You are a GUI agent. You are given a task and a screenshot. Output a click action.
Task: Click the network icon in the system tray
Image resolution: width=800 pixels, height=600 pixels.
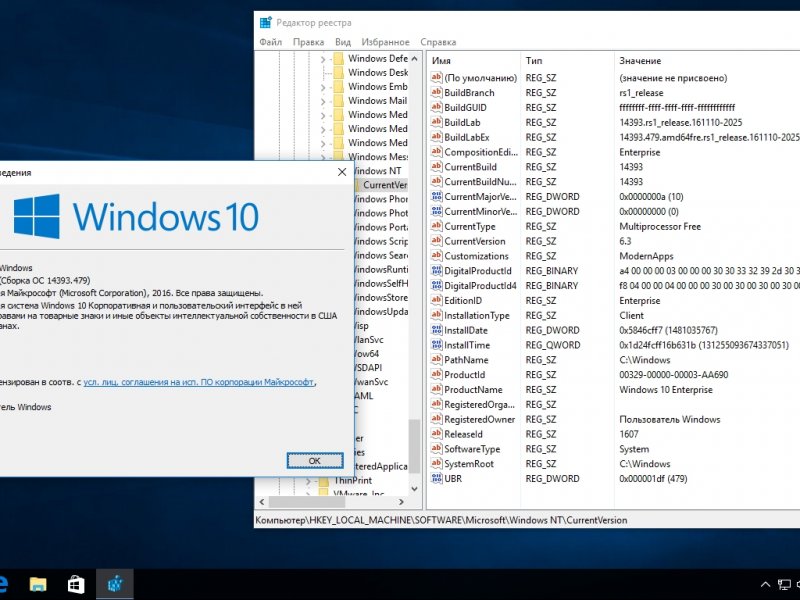pyautogui.click(x=784, y=585)
